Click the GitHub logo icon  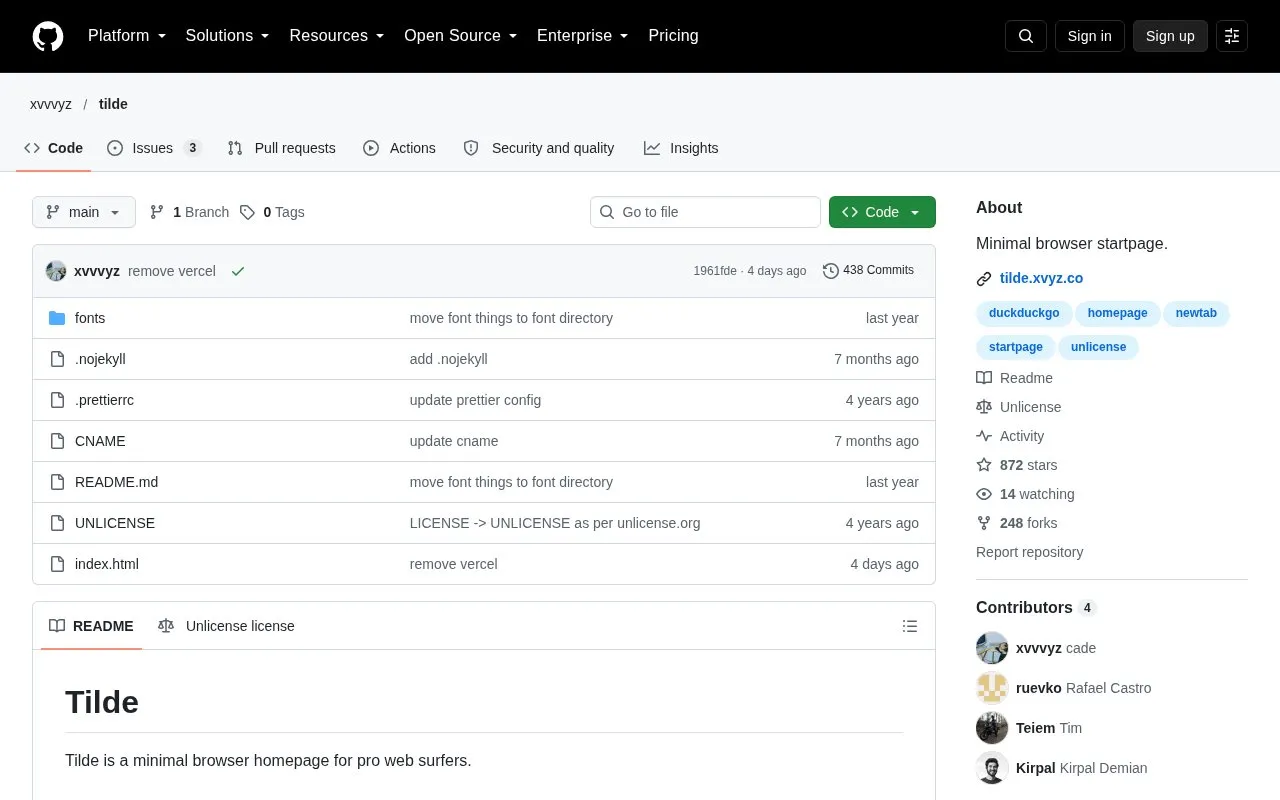click(48, 36)
